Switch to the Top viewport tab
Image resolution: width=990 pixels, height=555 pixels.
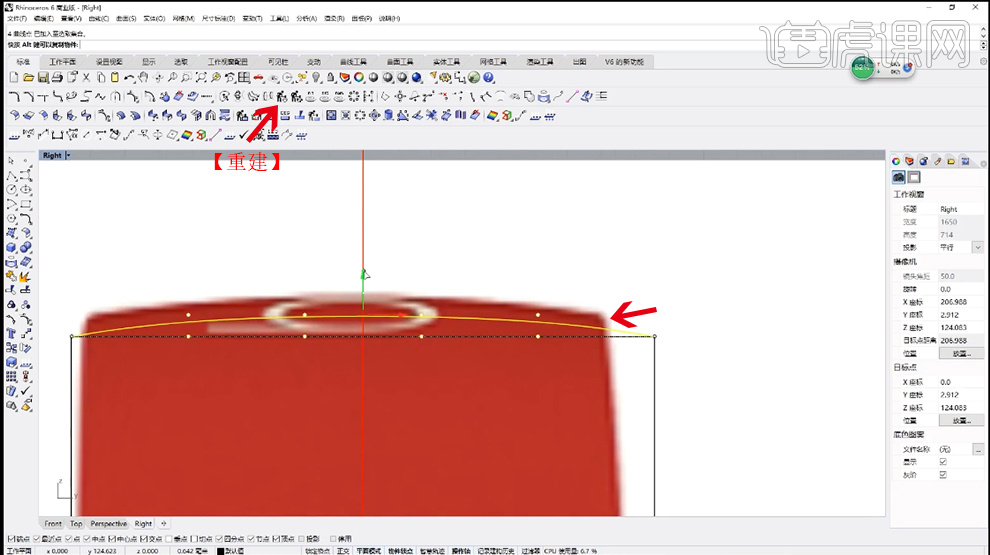click(76, 523)
